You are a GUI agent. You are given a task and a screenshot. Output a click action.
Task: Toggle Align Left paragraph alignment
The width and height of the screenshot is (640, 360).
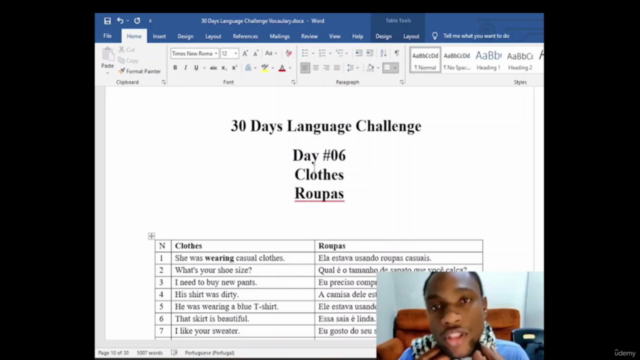(305, 68)
